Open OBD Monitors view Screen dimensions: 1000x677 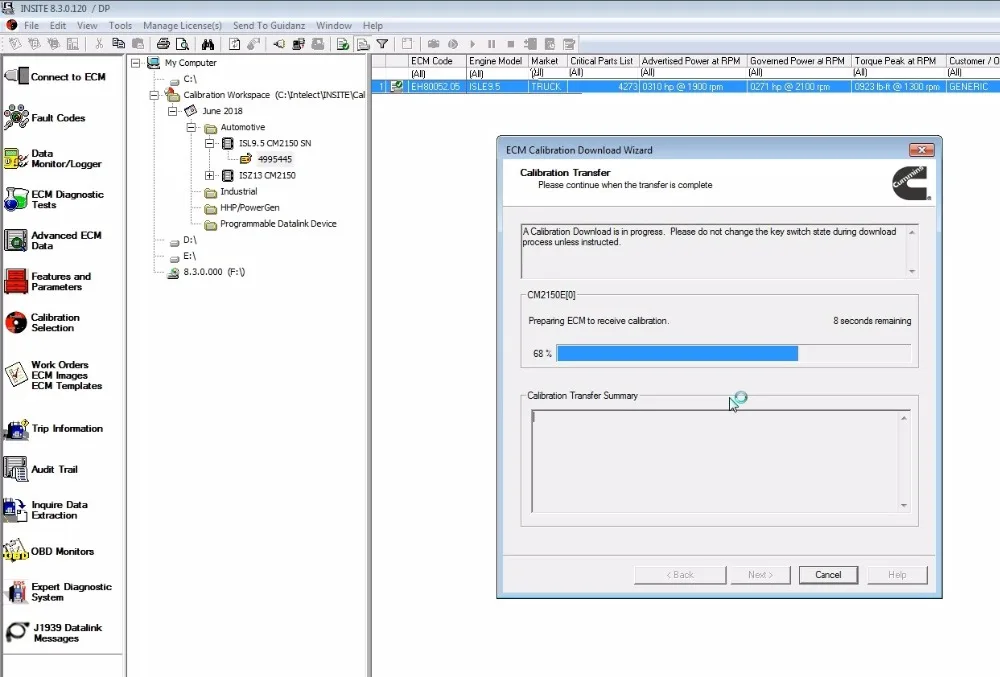click(x=49, y=551)
